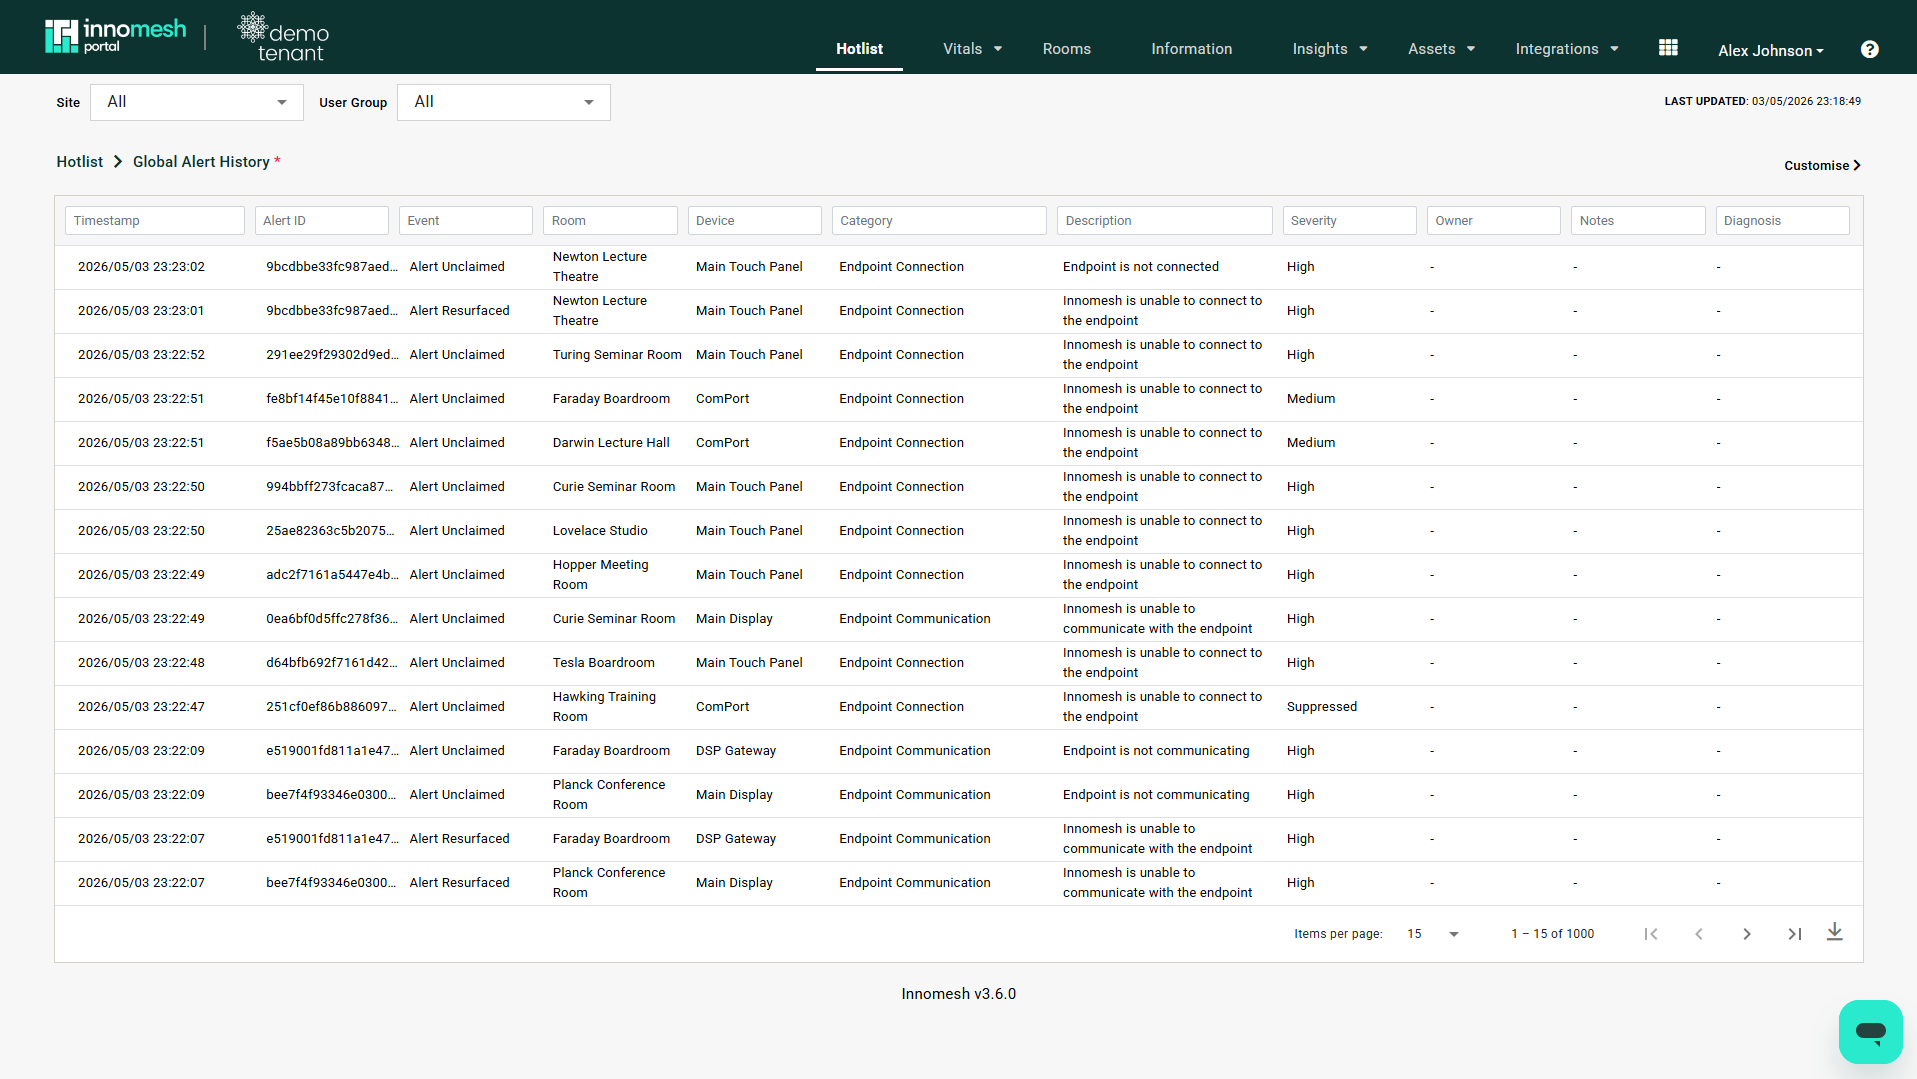Image resolution: width=1917 pixels, height=1079 pixels.
Task: Click Lovelace Studio room cell
Action: (x=600, y=531)
